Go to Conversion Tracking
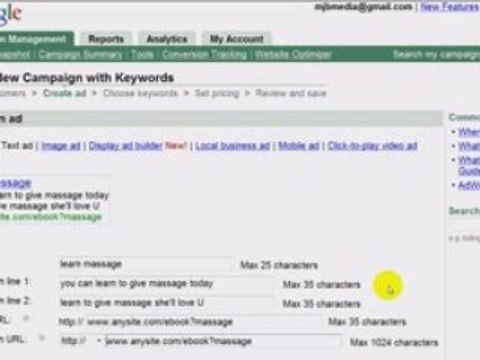 click(x=204, y=55)
